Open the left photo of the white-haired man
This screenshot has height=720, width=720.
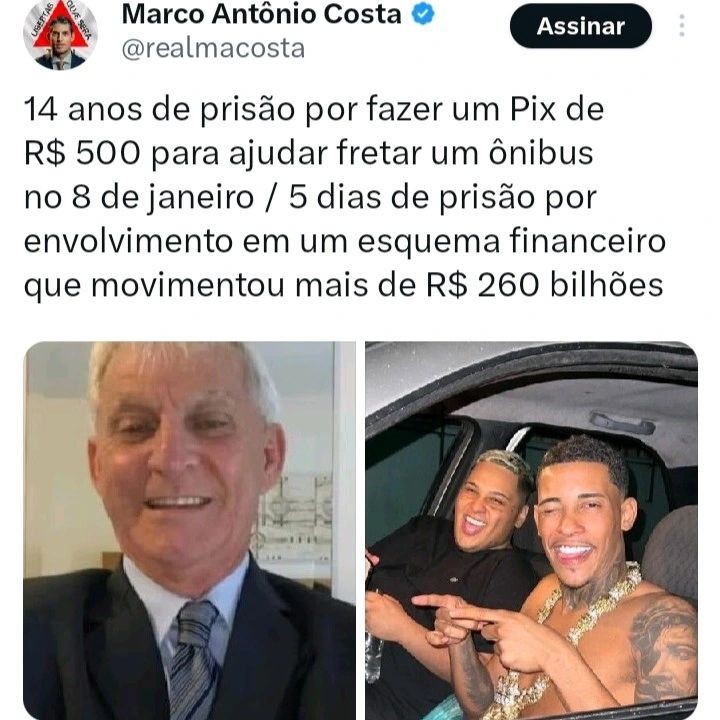coord(189,530)
